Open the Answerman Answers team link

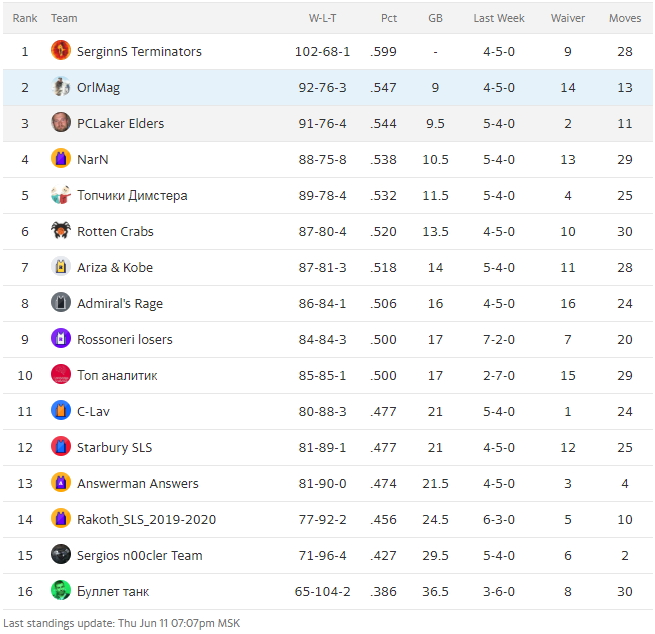click(x=137, y=483)
